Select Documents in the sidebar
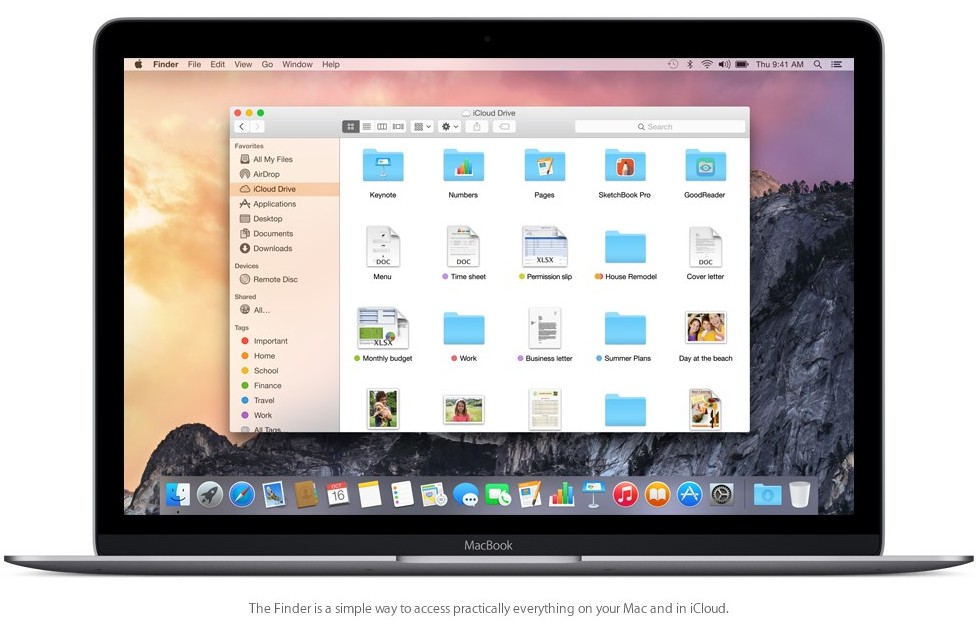This screenshot has height=636, width=976. (x=284, y=234)
